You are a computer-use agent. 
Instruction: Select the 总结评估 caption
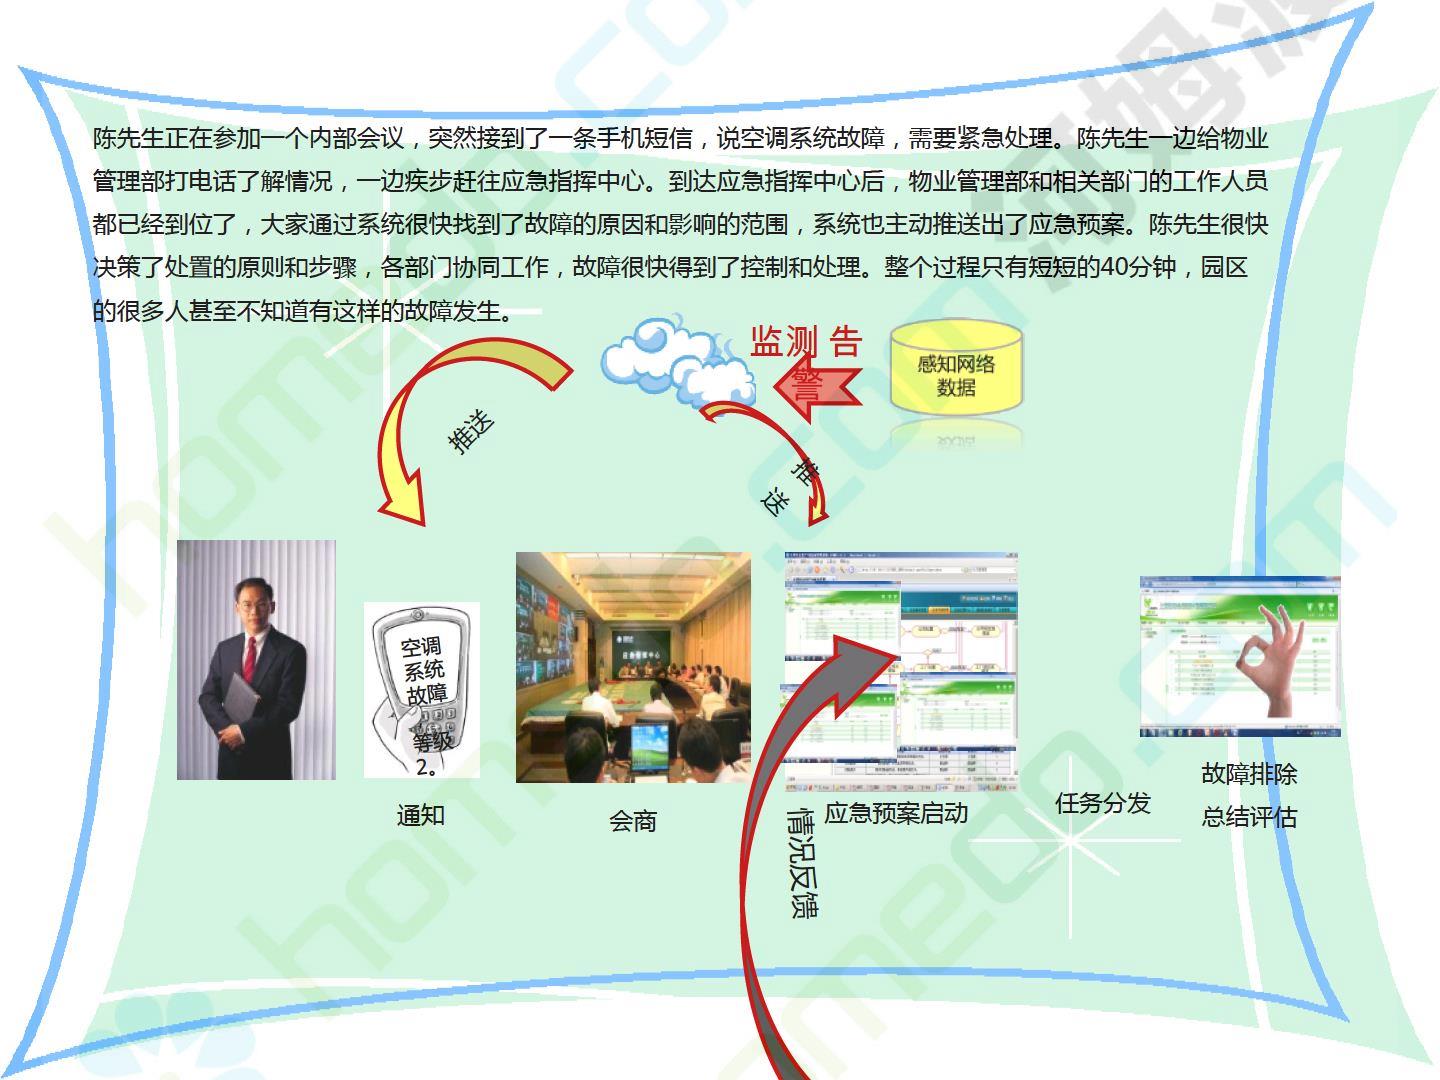click(1249, 817)
